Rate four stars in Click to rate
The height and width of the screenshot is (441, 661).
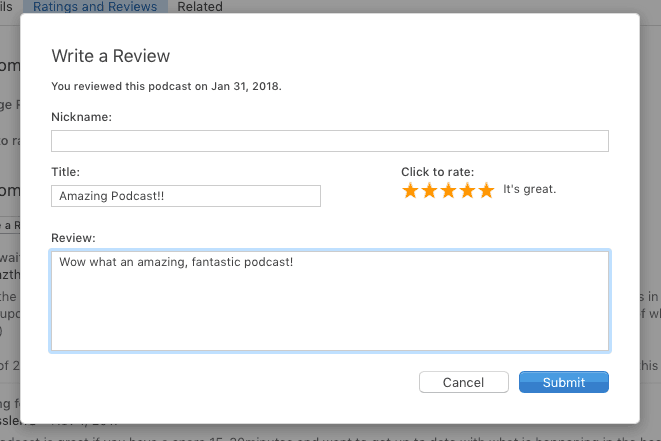(467, 191)
